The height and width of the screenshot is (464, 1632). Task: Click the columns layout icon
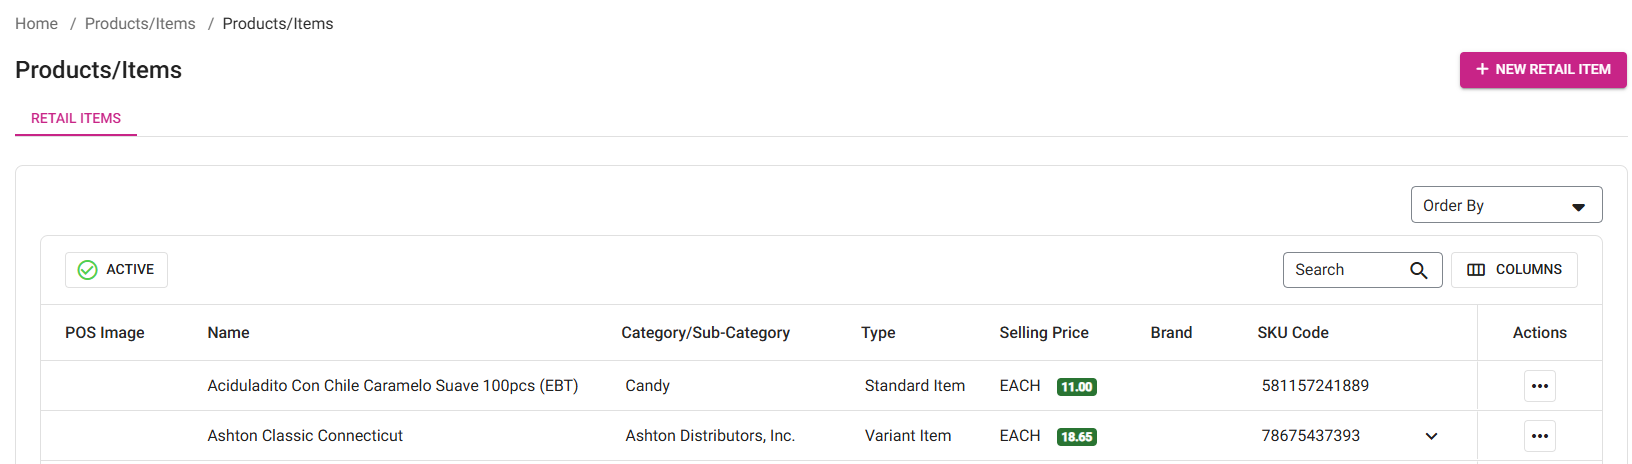tap(1476, 270)
